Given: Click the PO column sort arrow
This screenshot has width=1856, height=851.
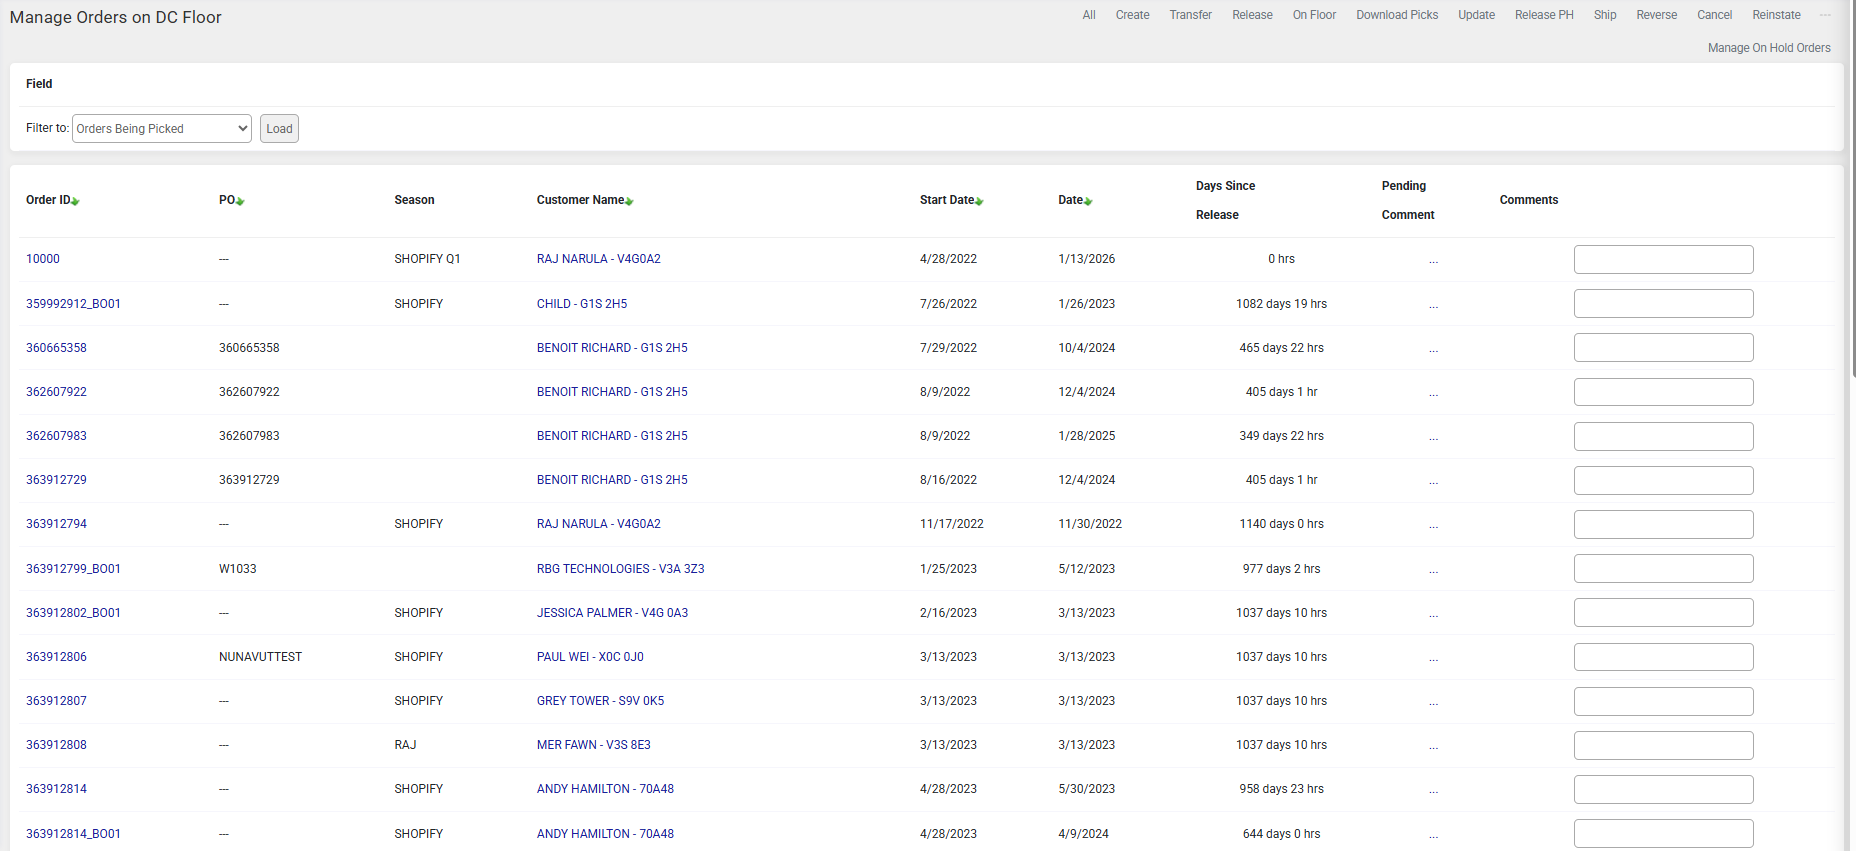Looking at the screenshot, I should [x=240, y=202].
